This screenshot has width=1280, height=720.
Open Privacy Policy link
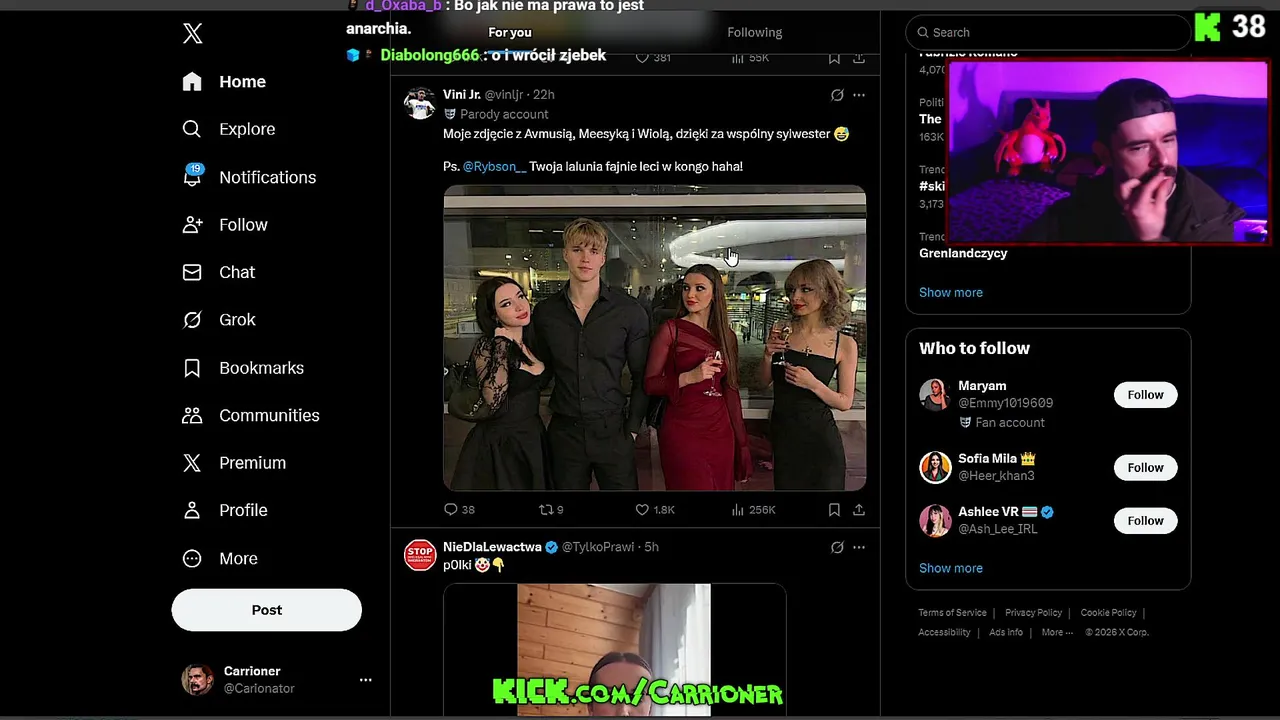pyautogui.click(x=1033, y=613)
